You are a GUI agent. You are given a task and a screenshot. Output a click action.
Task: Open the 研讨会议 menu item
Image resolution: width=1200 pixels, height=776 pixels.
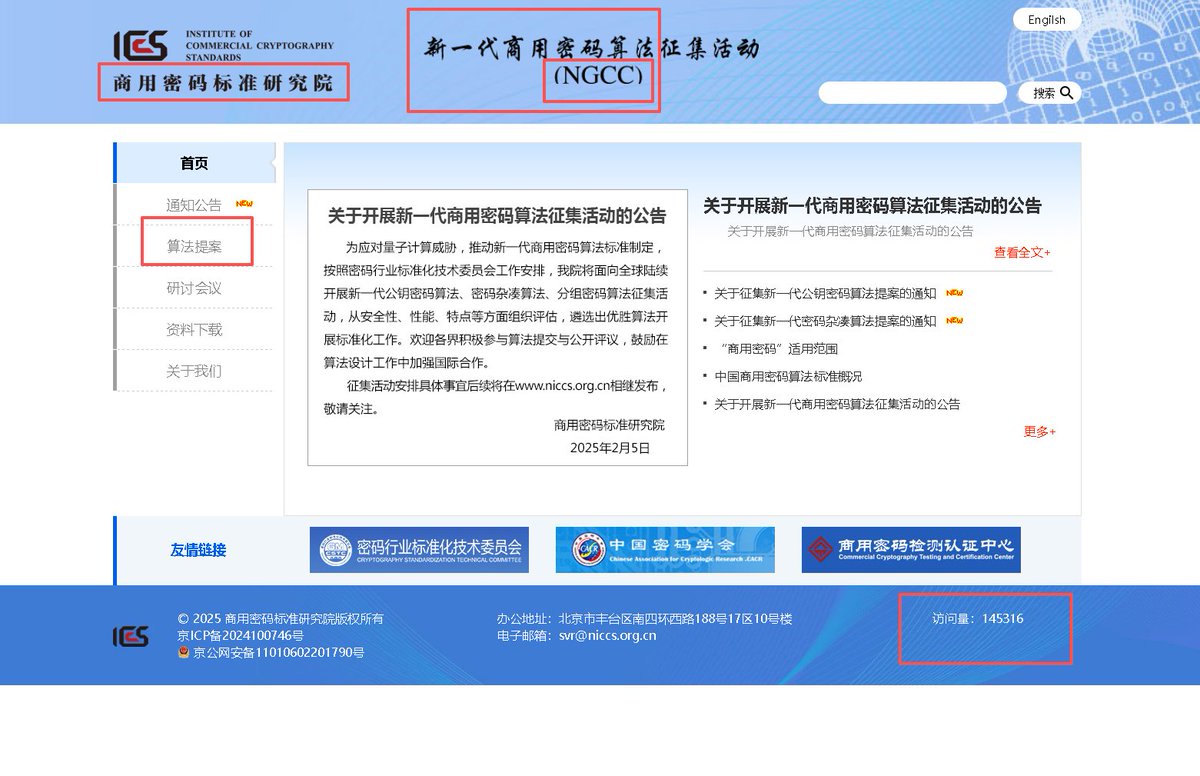(194, 288)
